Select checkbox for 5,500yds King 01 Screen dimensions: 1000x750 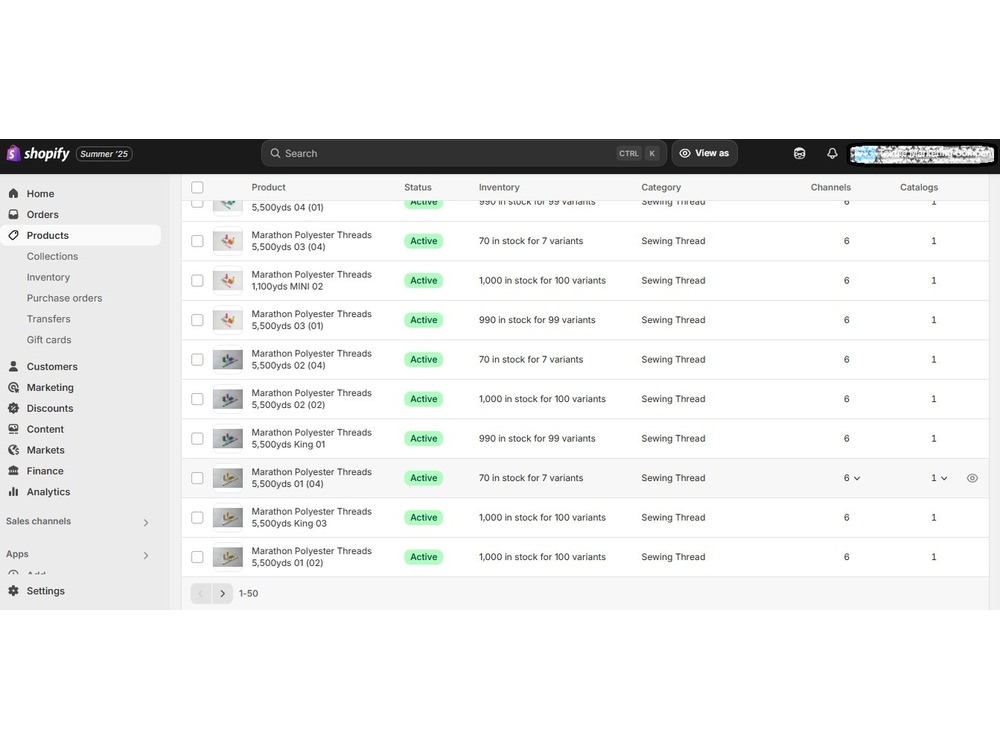pos(197,439)
